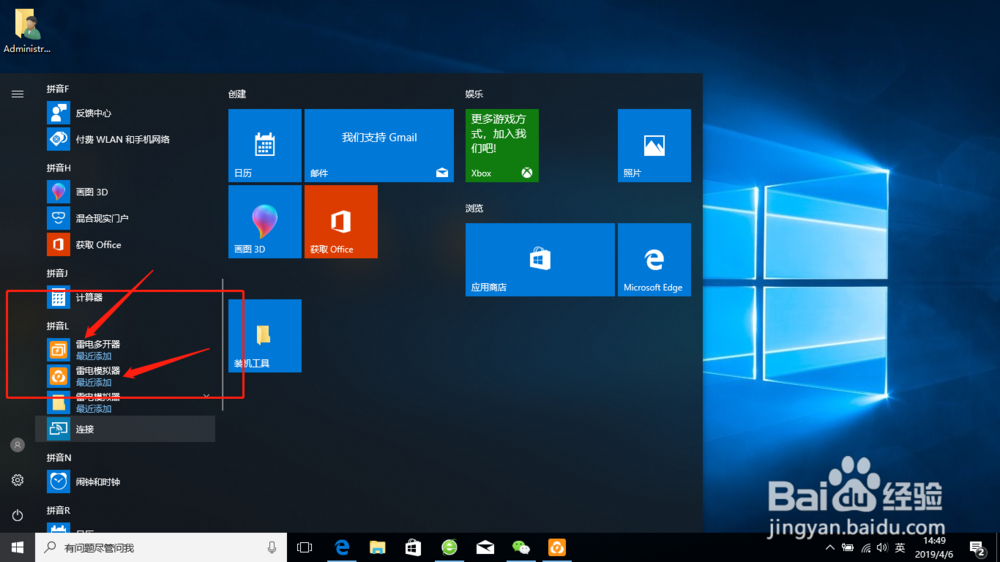Viewport: 1000px width, 562px height.
Task: Switch the 英 input method indicator
Action: coord(900,547)
